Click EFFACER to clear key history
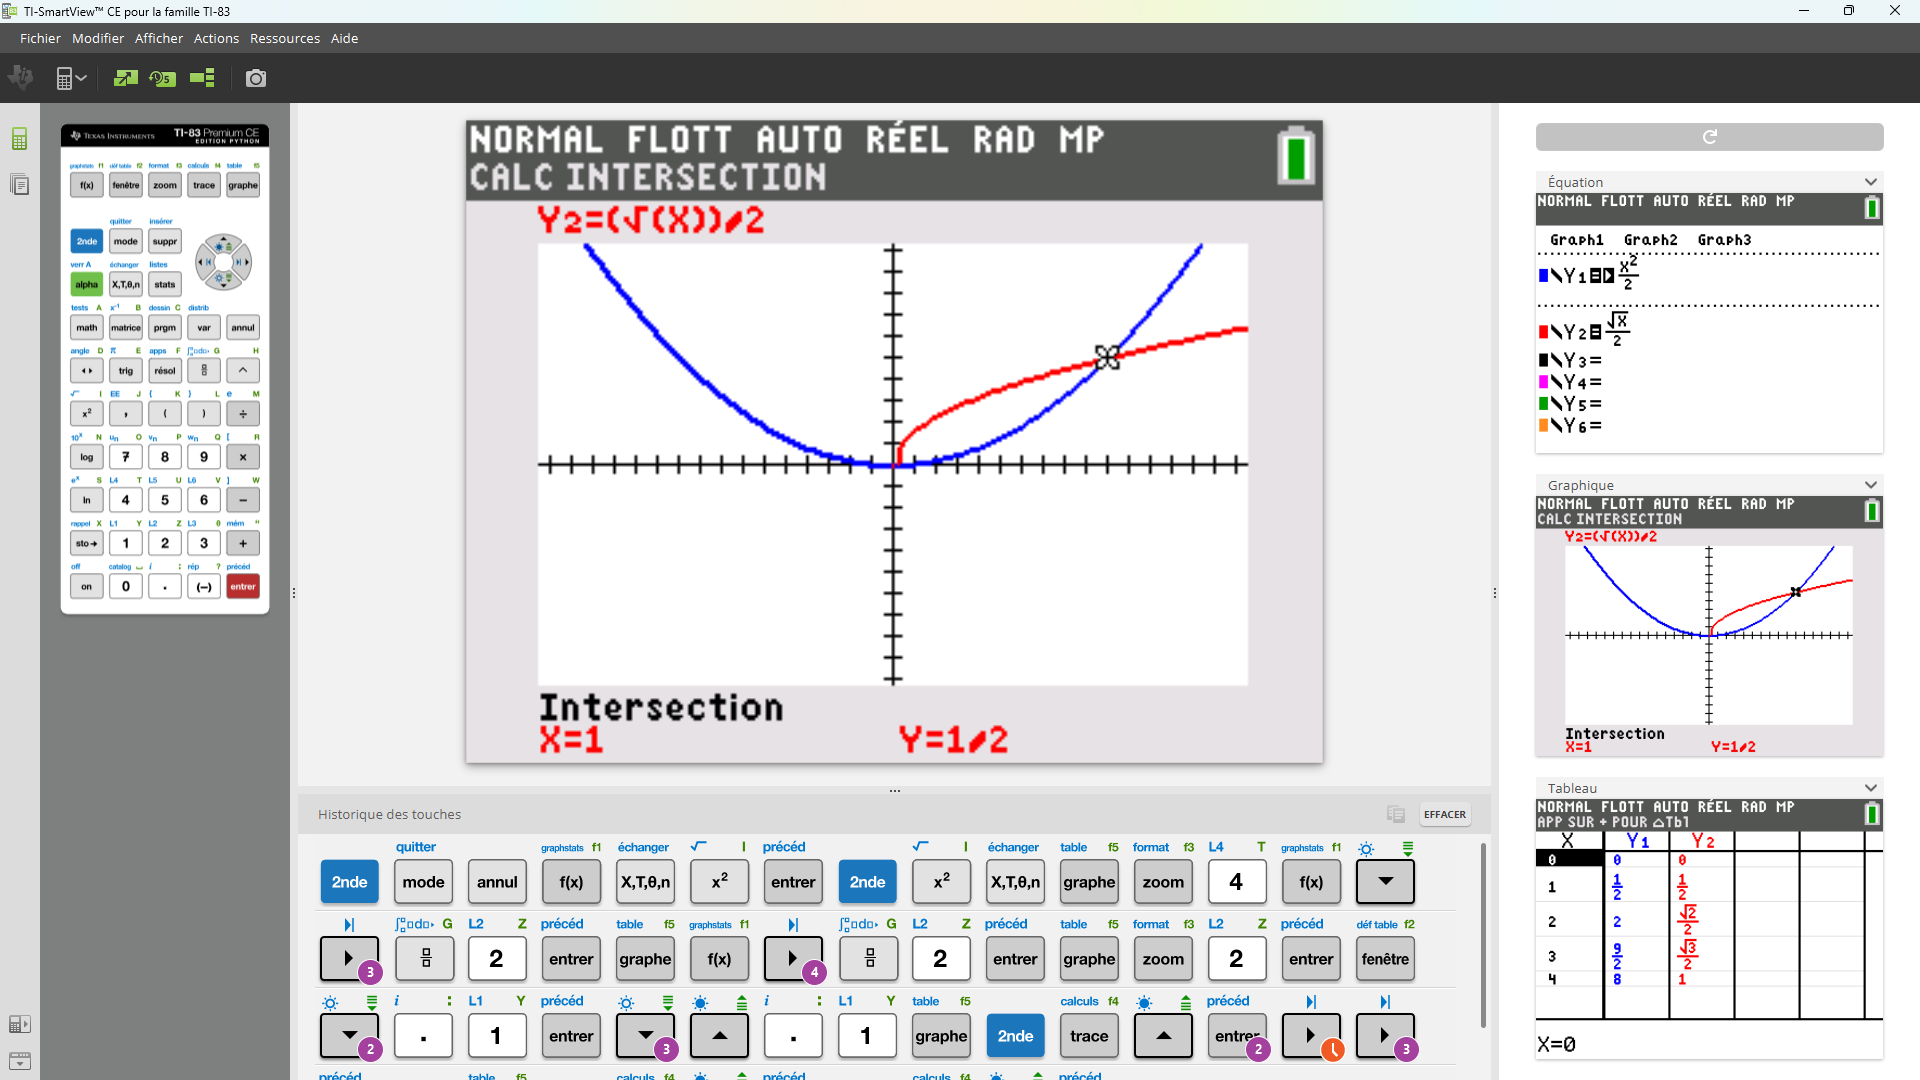The image size is (1920, 1080). tap(1444, 814)
